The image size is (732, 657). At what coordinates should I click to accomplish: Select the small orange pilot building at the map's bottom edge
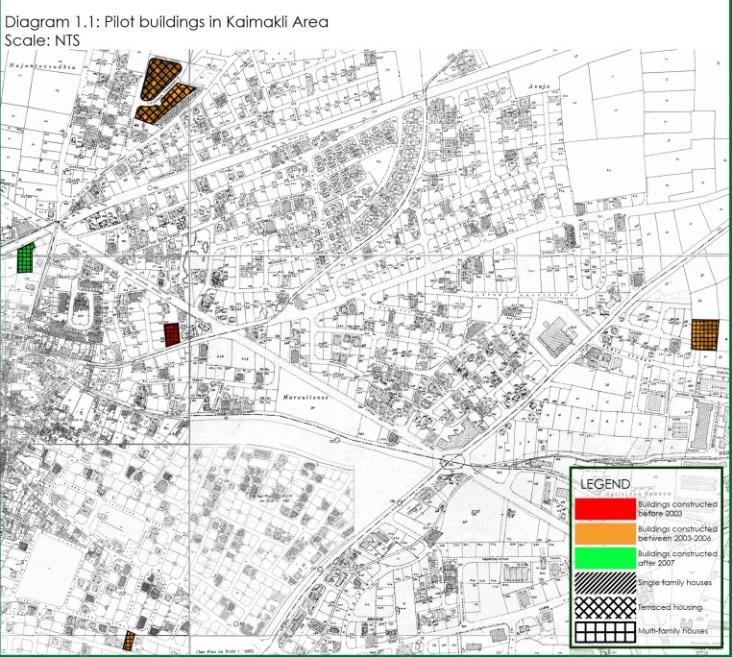[x=128, y=641]
